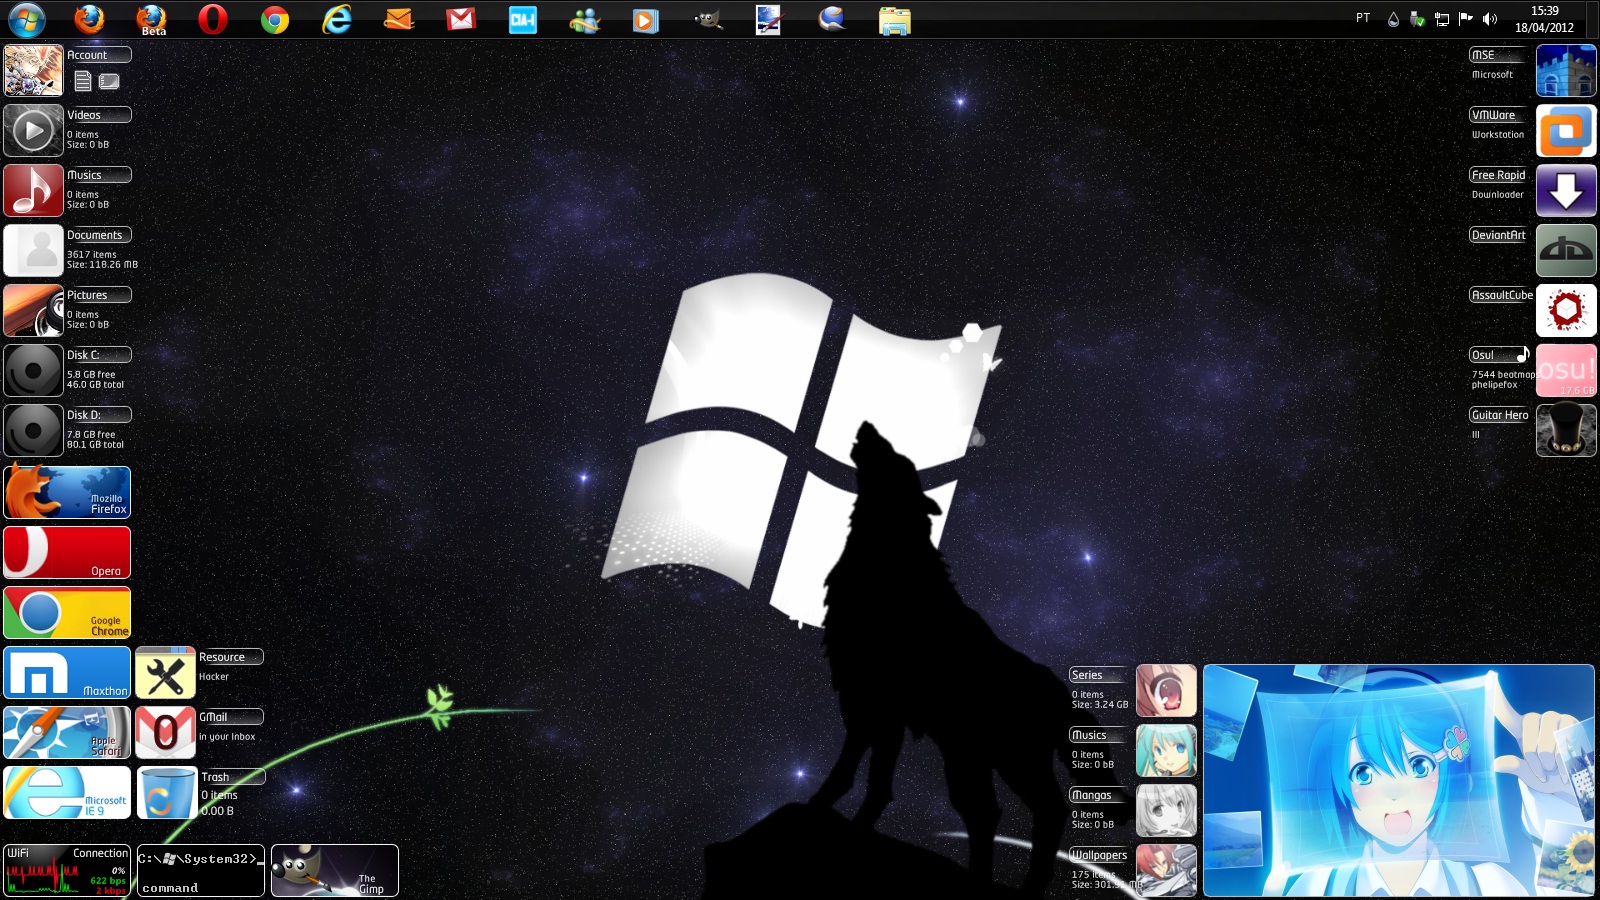Open the MSE castle icon

click(x=1566, y=70)
